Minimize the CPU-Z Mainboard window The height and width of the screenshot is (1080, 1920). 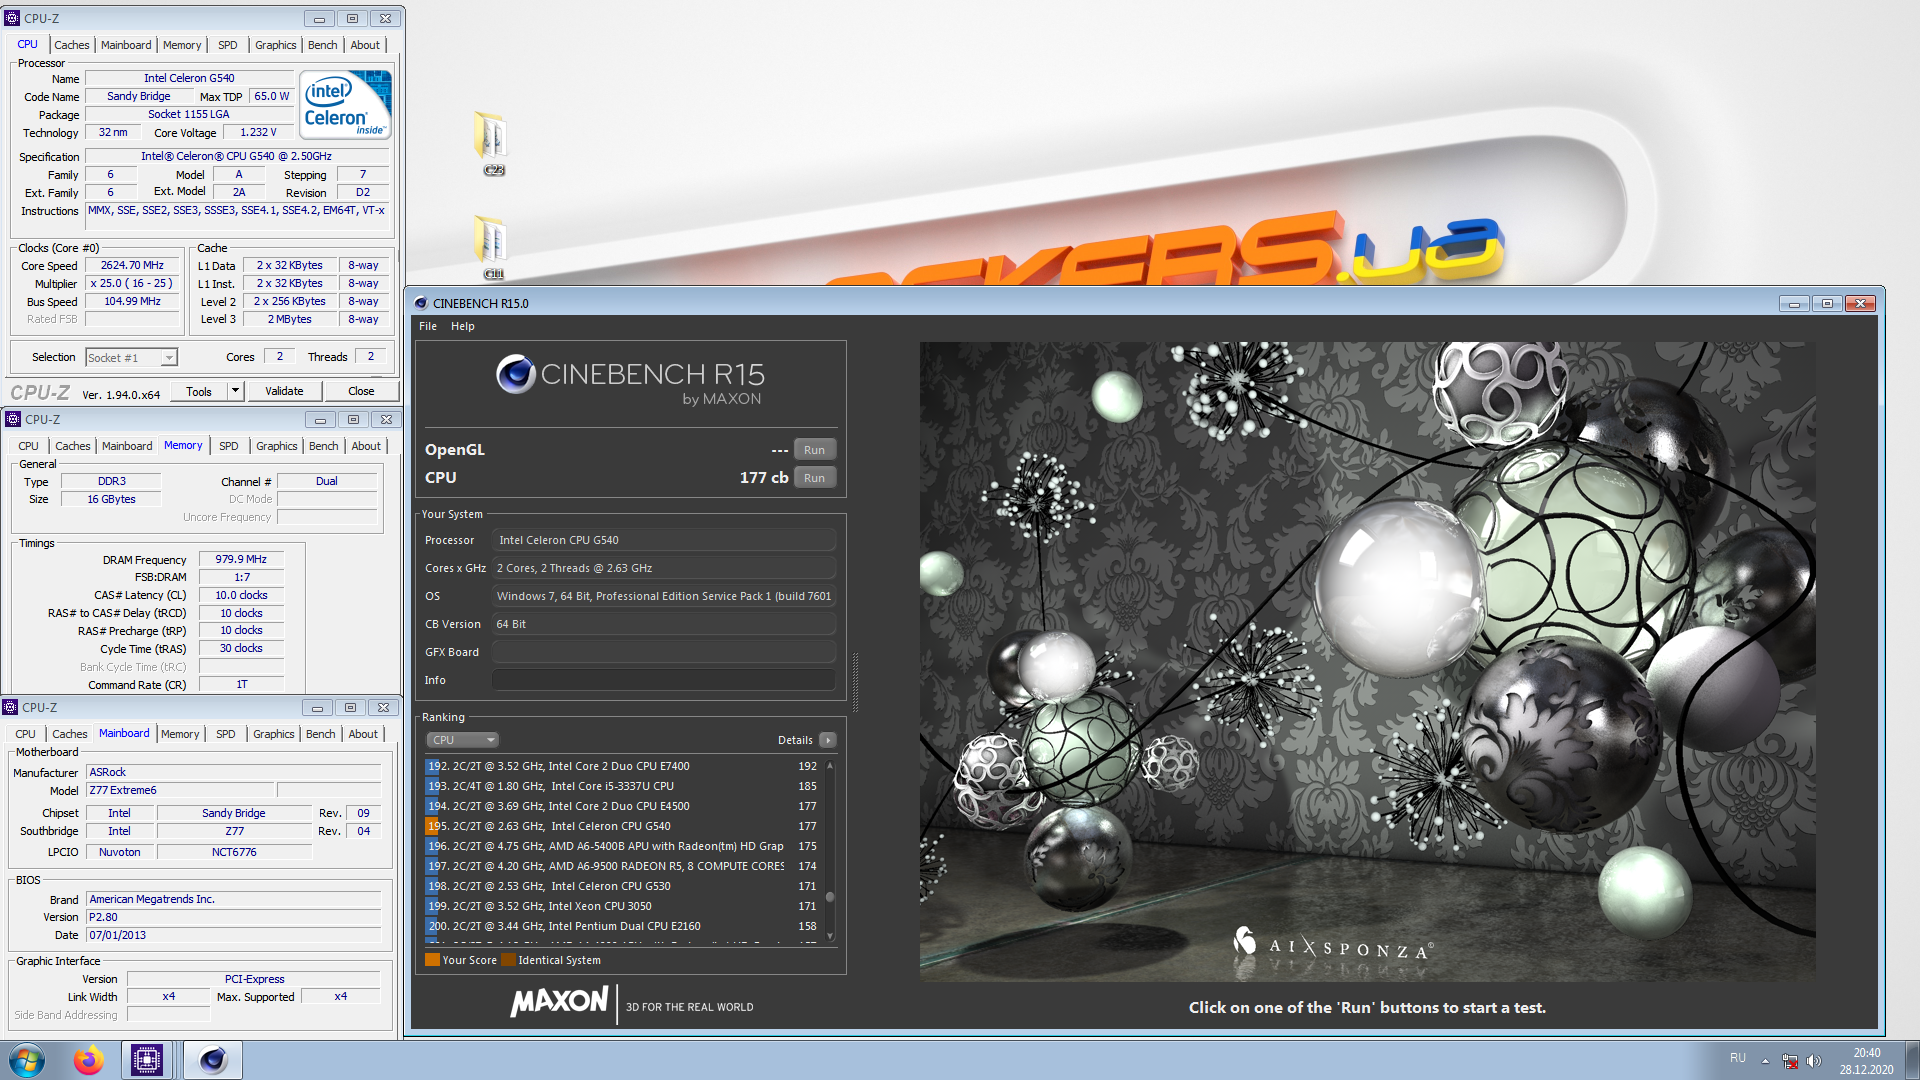pos(317,708)
